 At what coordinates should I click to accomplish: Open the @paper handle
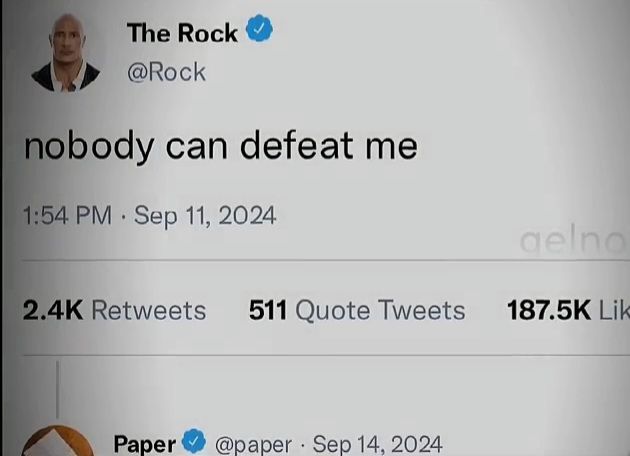coord(253,445)
